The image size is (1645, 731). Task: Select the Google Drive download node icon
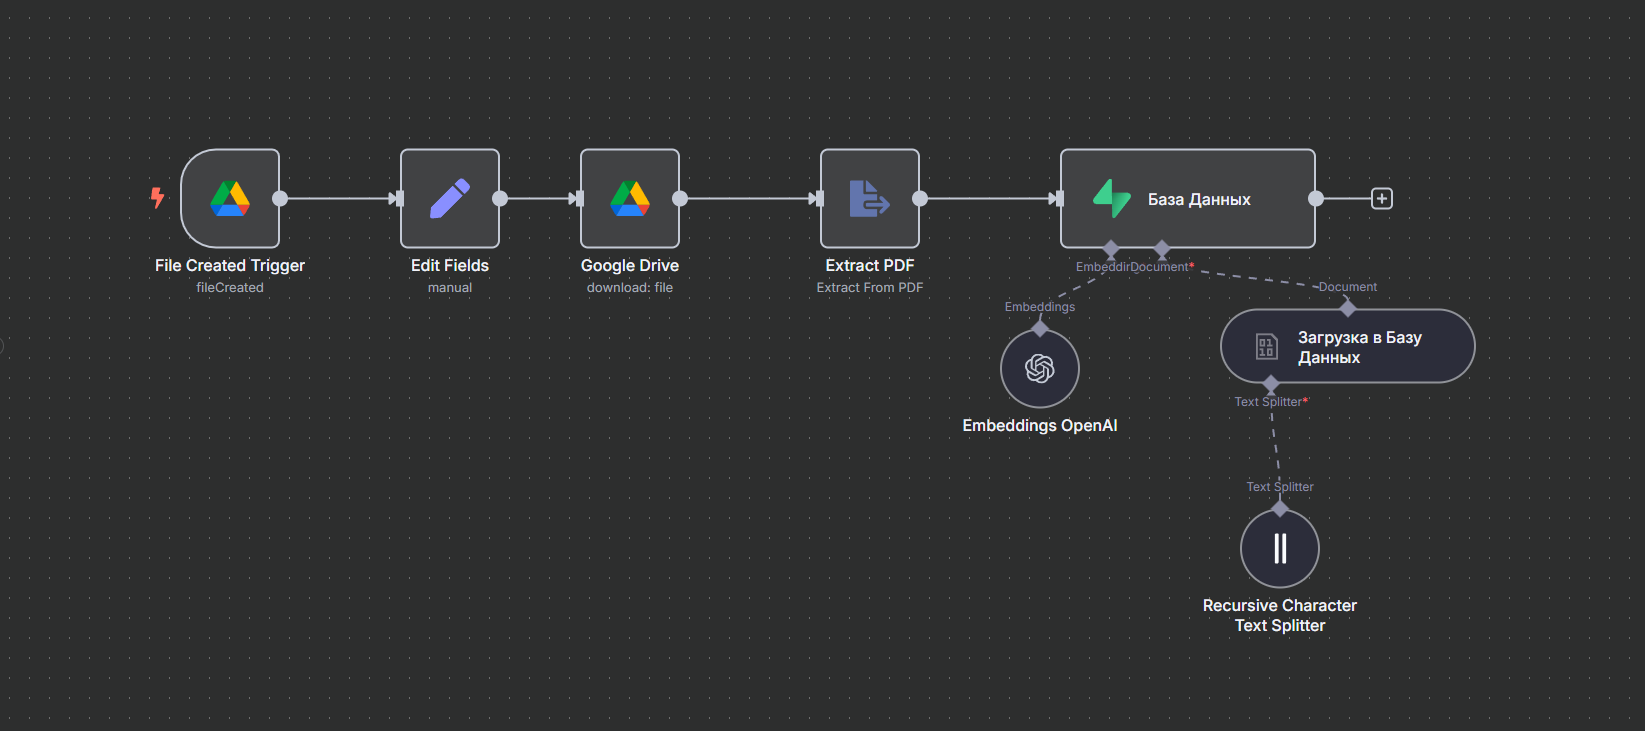click(630, 198)
